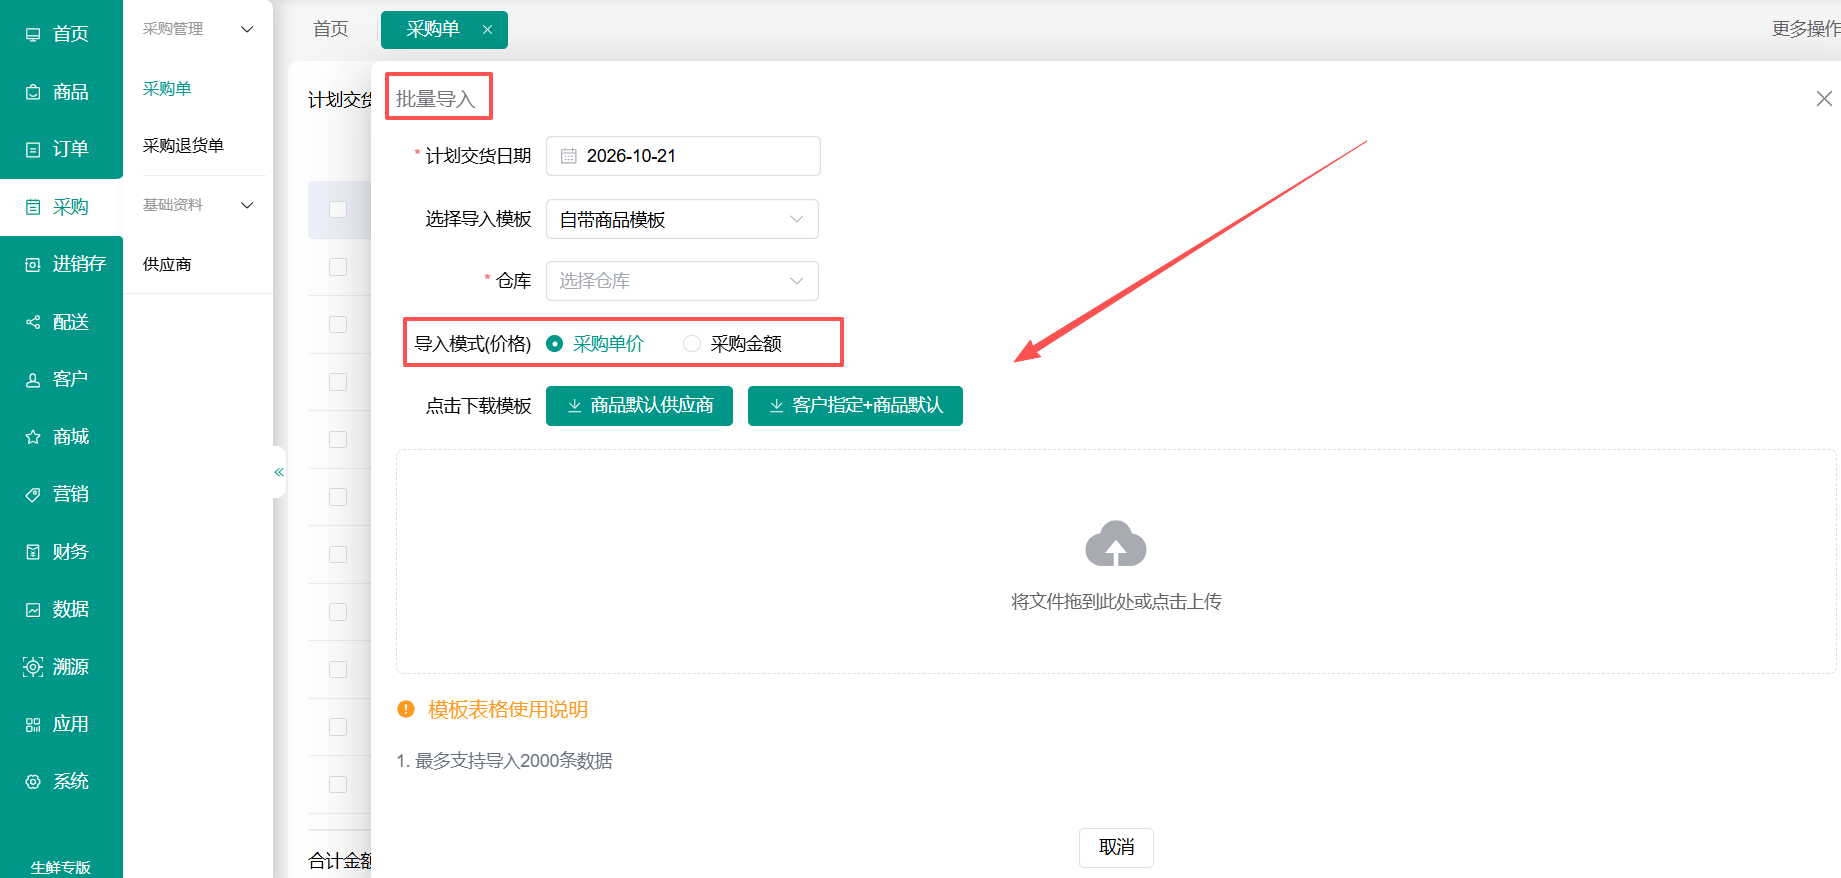Open the 配送 delivery sidebar item
The height and width of the screenshot is (878, 1841).
(x=61, y=322)
